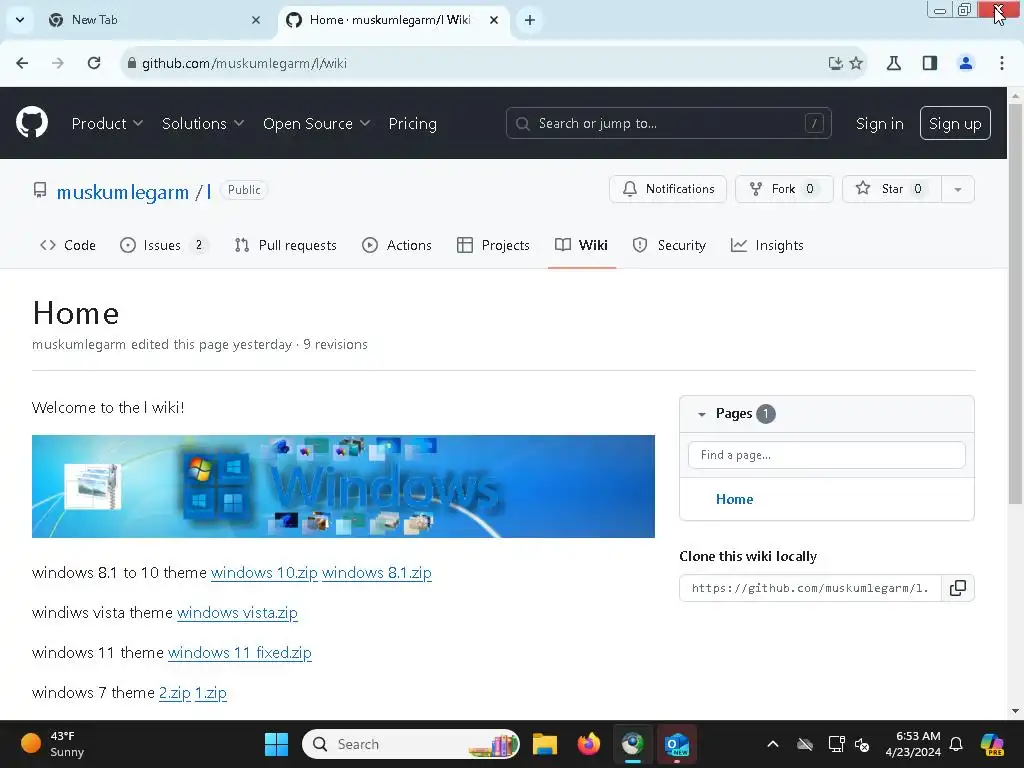
Task: Click the taskbar Search box
Action: pos(411,744)
